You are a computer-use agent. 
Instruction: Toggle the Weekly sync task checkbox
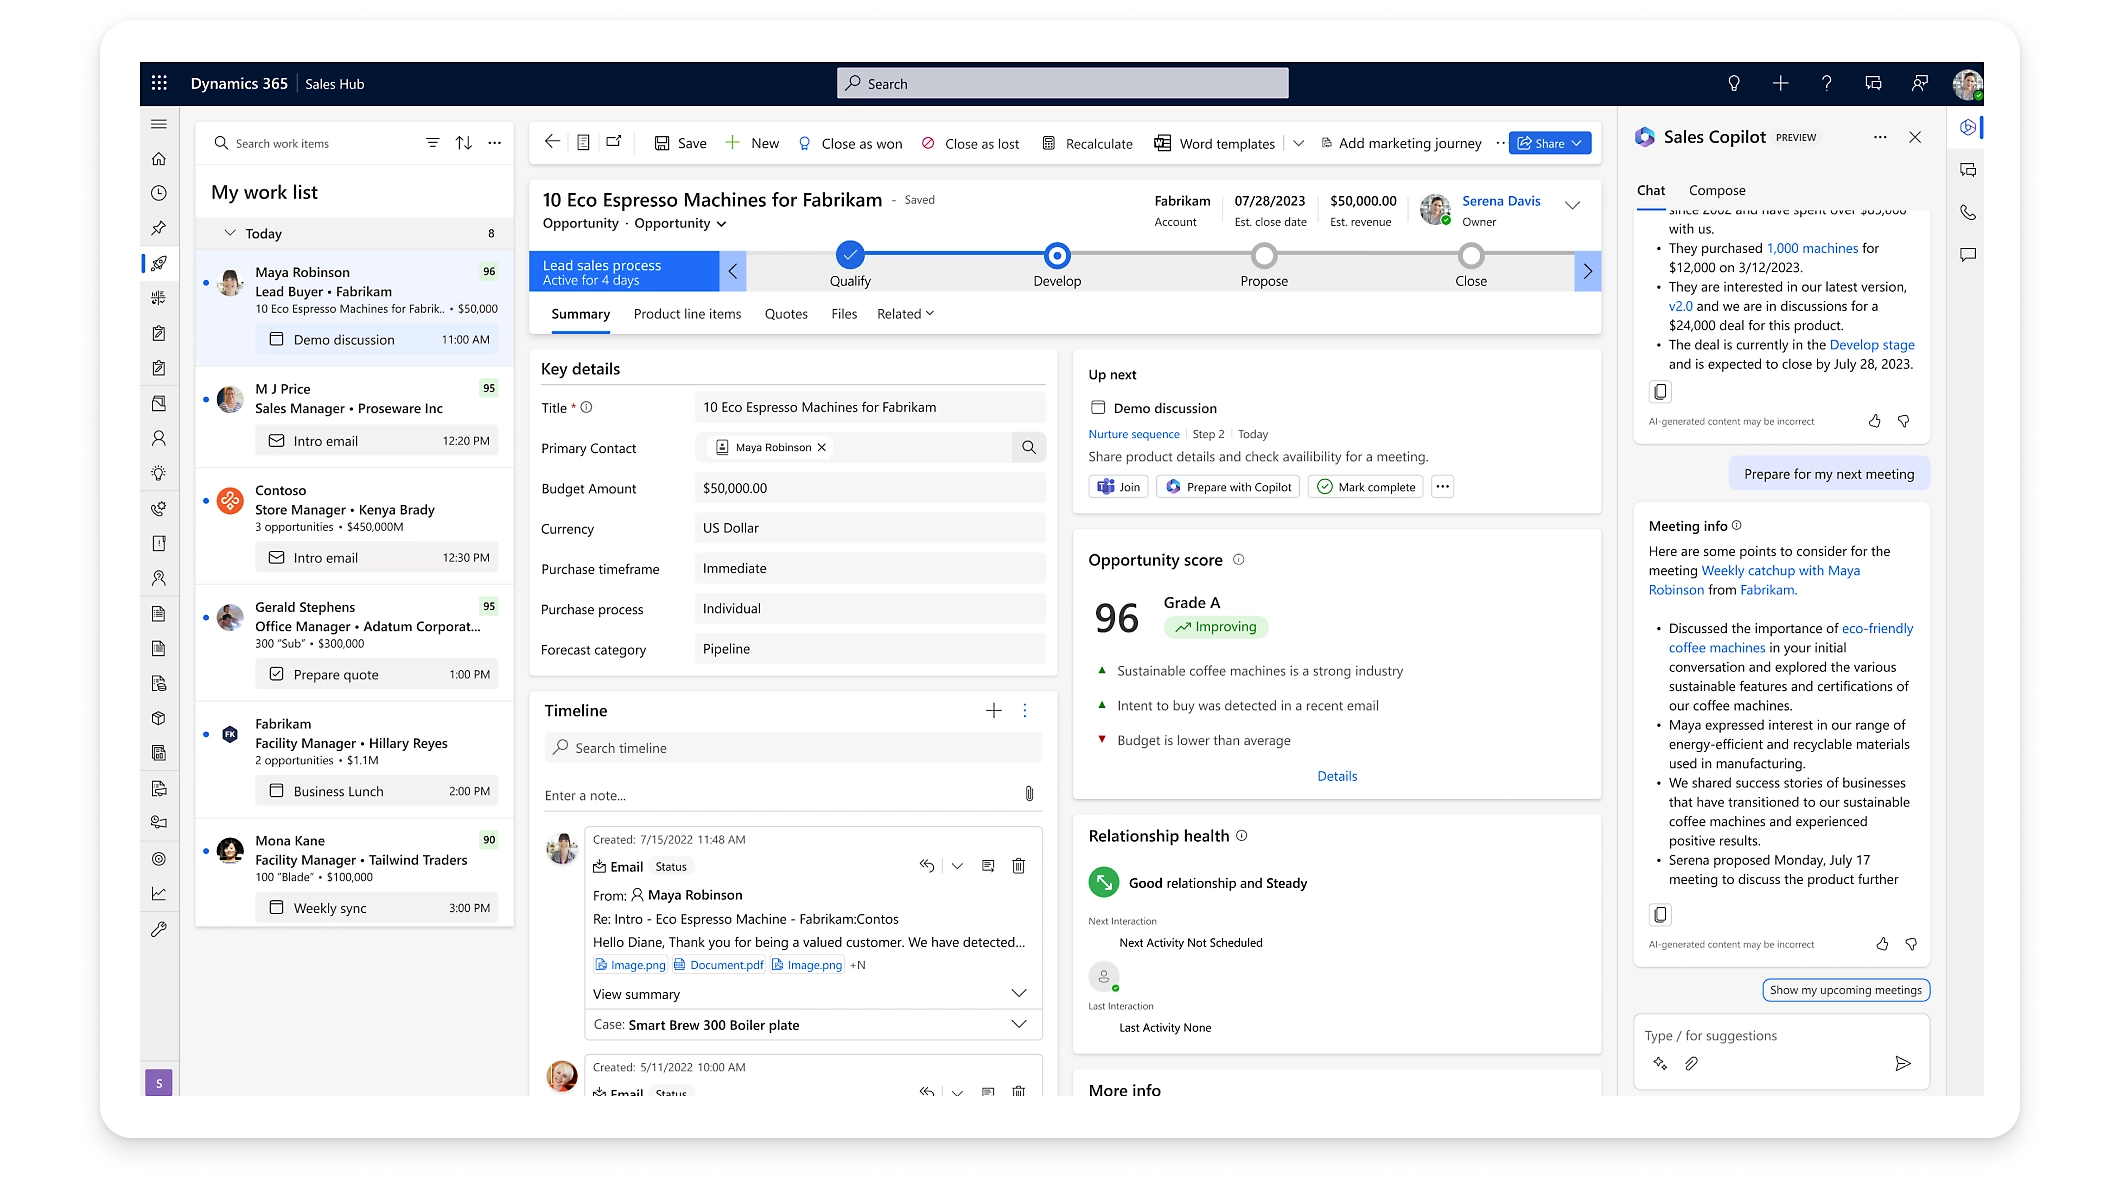point(277,908)
